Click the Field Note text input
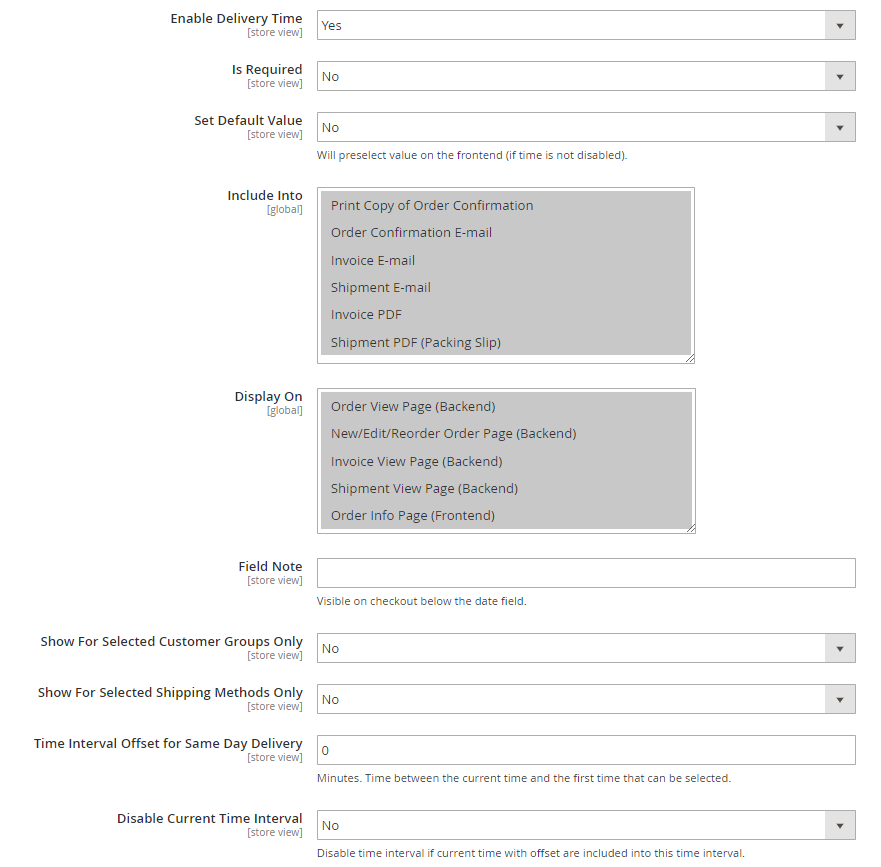 click(586, 573)
